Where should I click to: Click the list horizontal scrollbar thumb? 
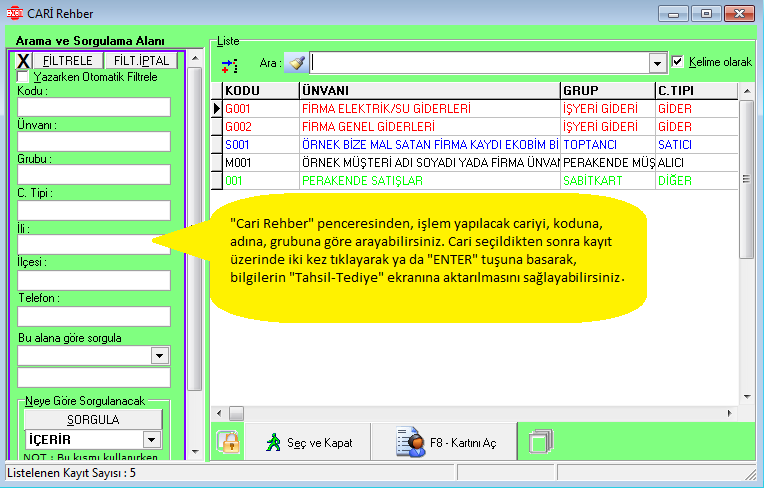(x=236, y=413)
